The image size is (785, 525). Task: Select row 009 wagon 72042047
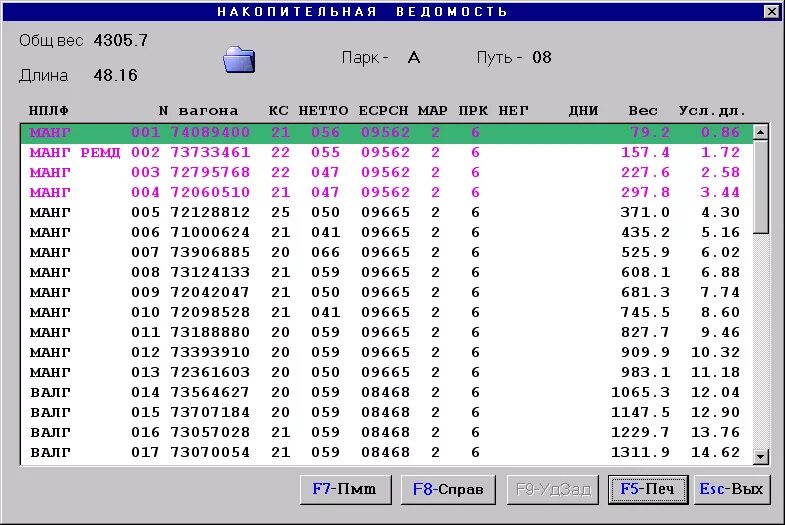click(386, 293)
